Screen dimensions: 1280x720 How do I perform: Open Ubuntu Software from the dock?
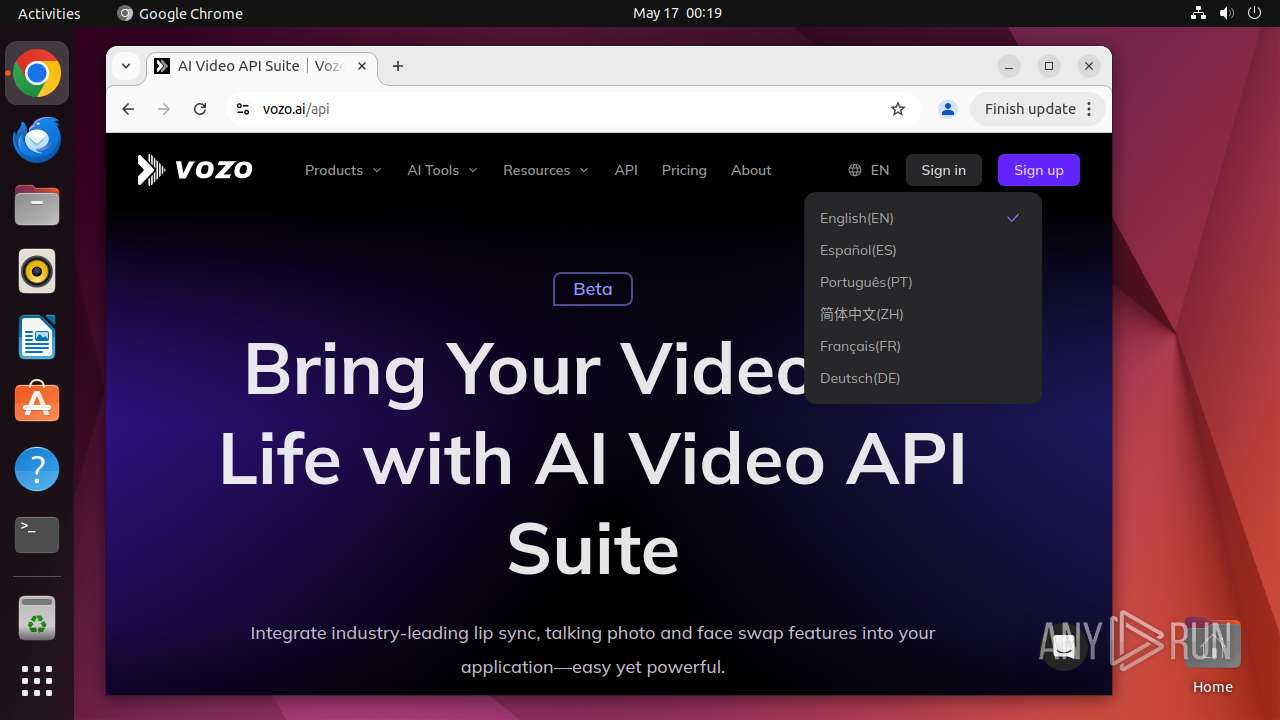coord(37,403)
